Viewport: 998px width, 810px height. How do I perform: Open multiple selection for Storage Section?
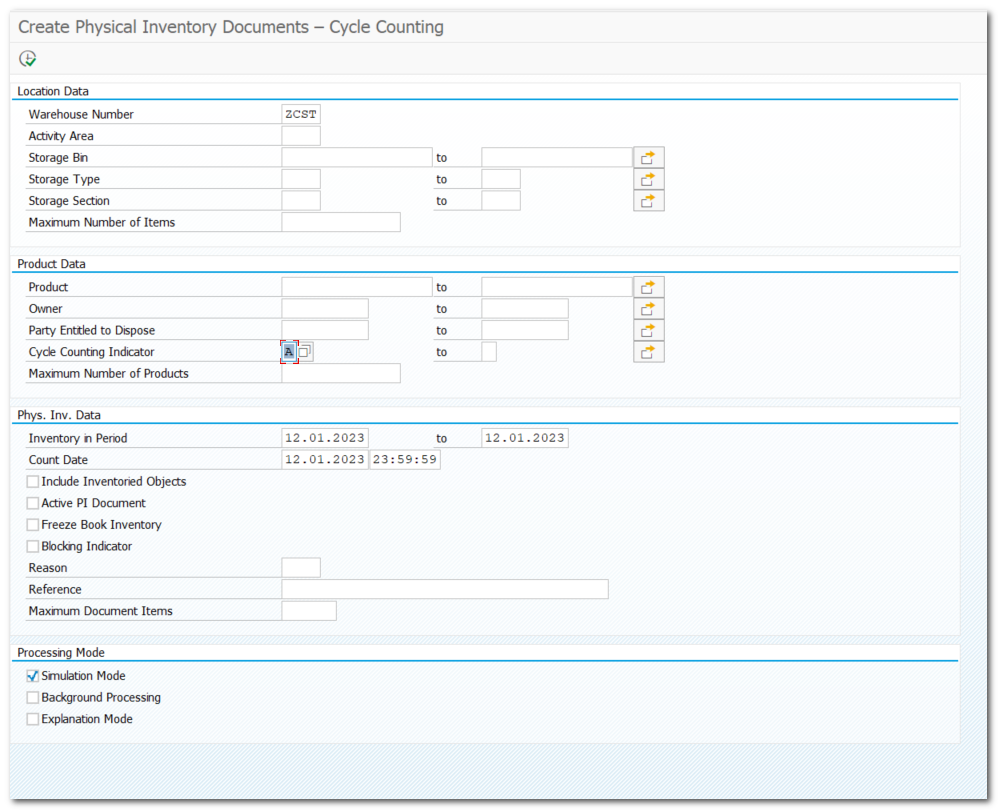tap(647, 200)
